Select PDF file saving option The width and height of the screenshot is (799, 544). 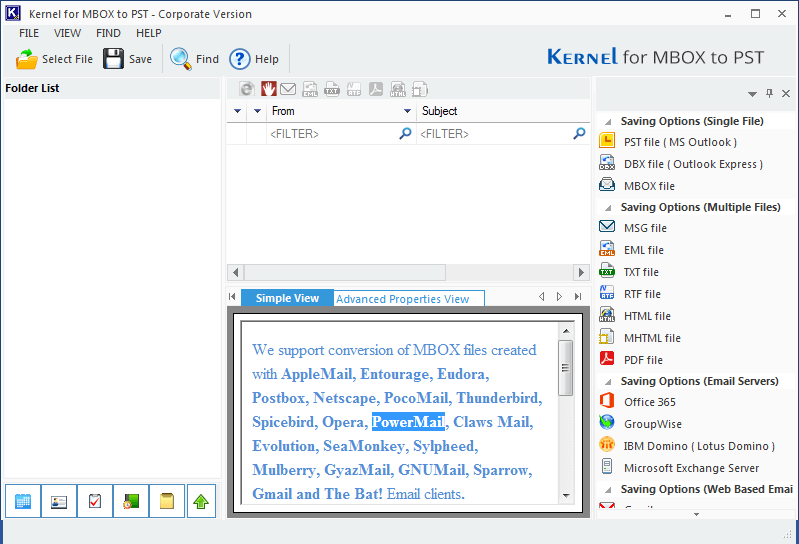point(643,360)
